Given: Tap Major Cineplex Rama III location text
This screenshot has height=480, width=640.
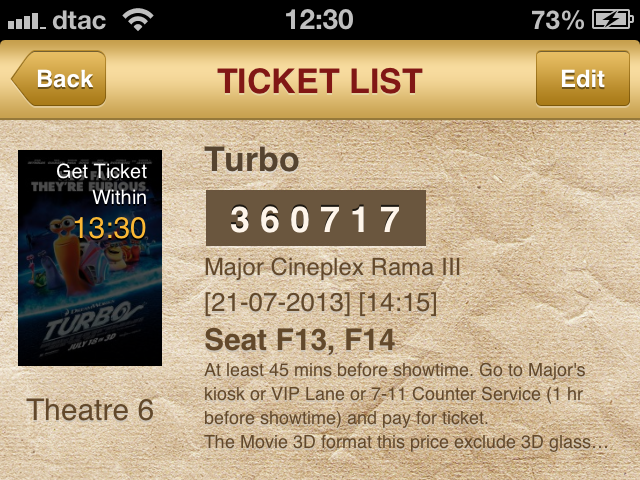Looking at the screenshot, I should tap(332, 267).
